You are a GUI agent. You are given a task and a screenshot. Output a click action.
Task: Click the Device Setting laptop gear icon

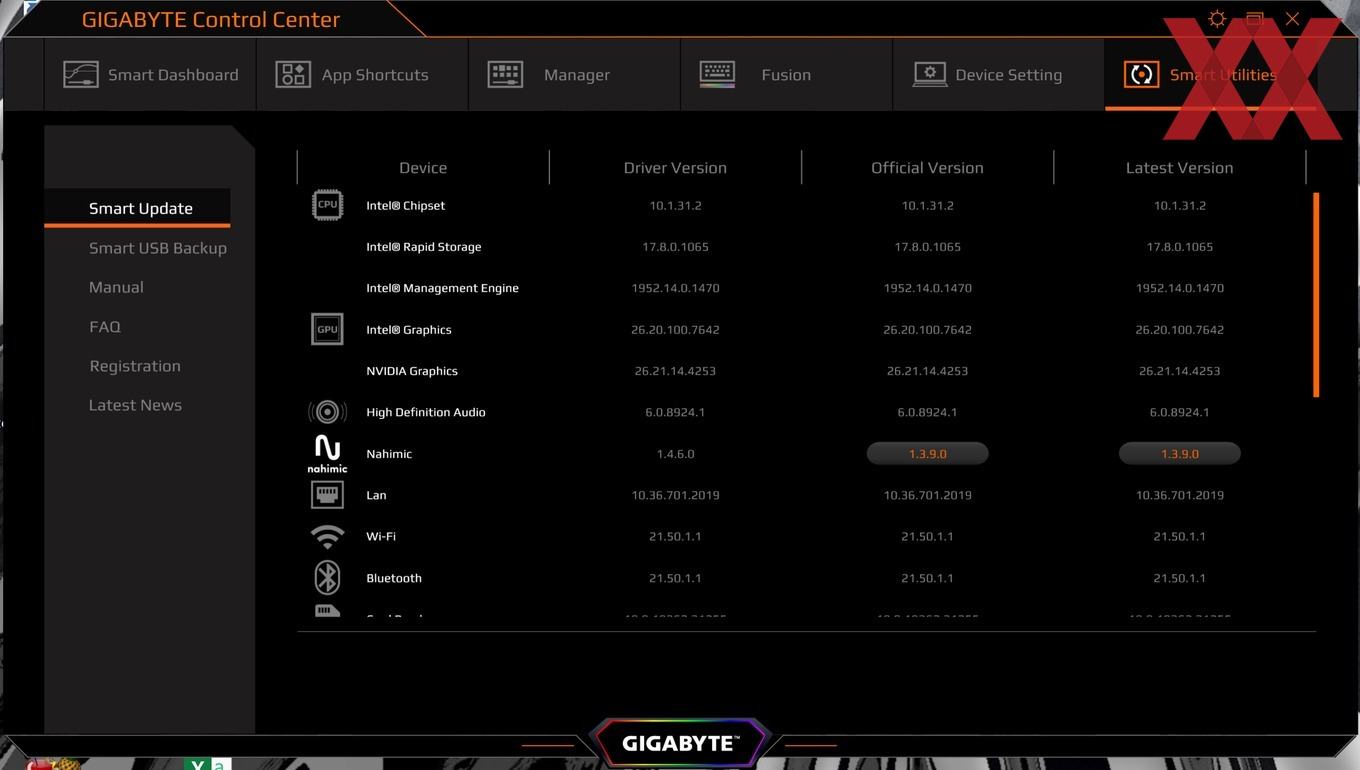point(930,75)
